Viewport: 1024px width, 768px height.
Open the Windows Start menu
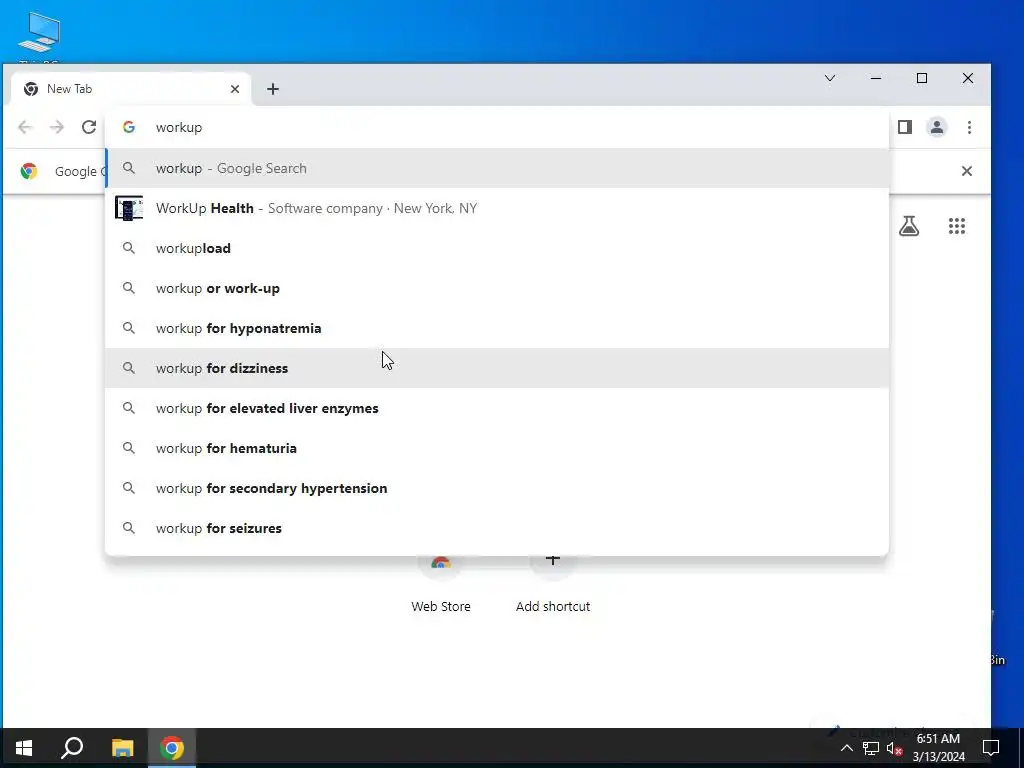click(x=24, y=748)
